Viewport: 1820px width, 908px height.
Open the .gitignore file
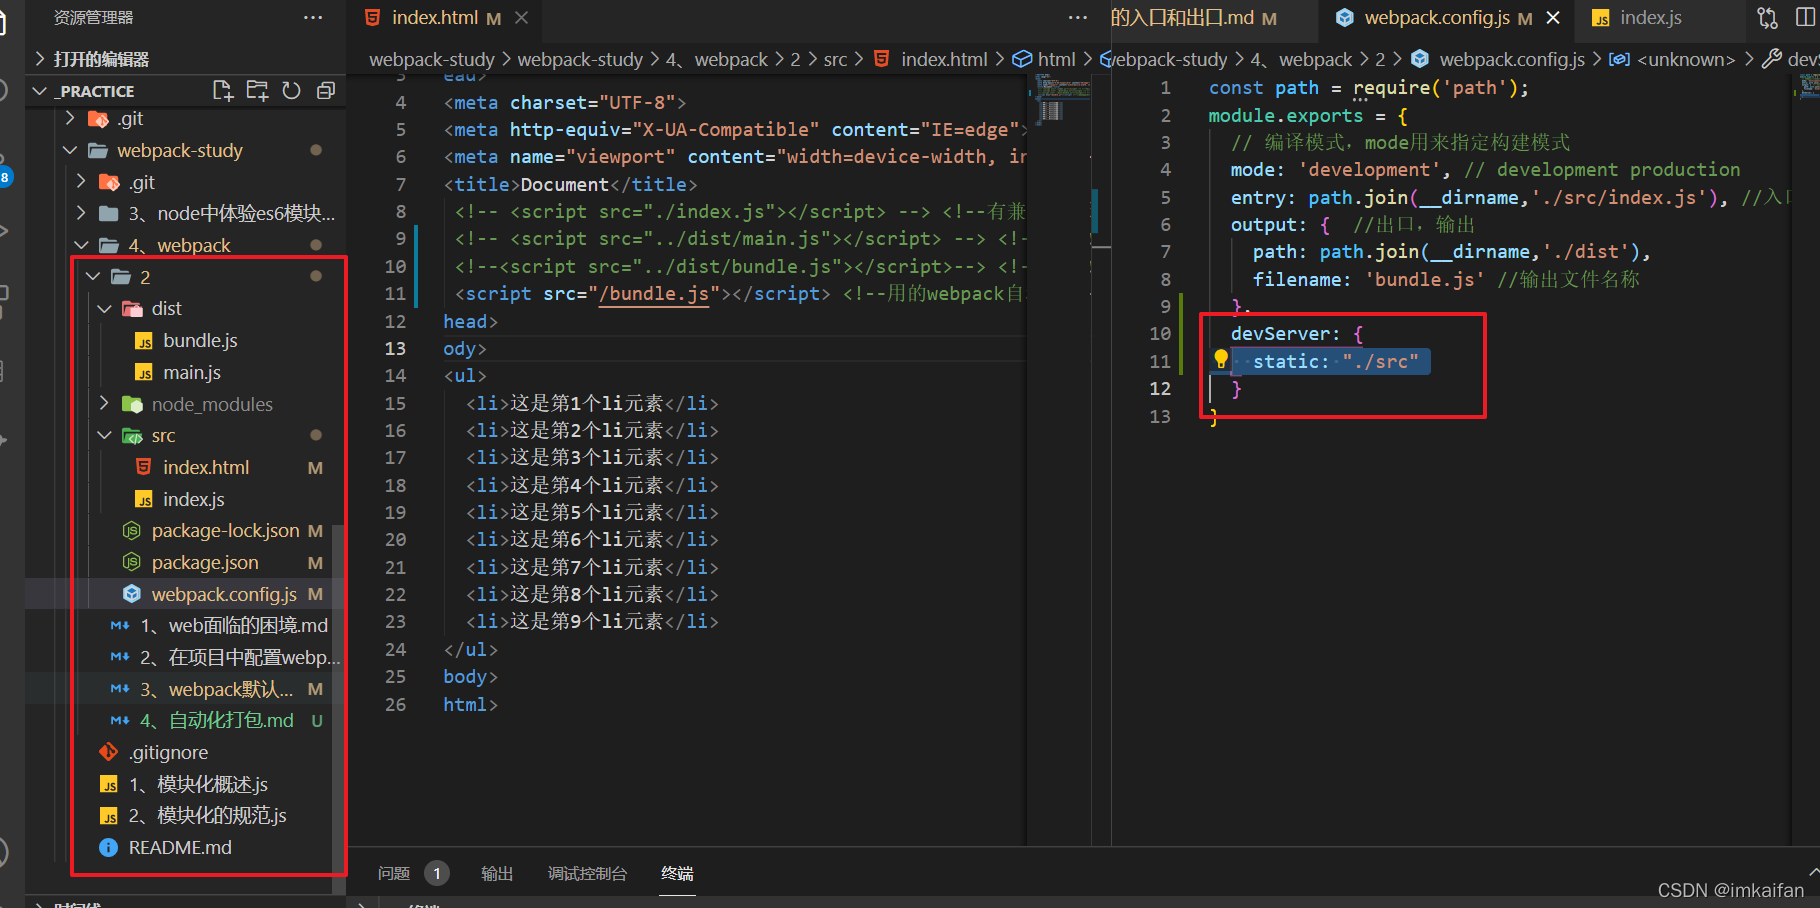pos(168,753)
